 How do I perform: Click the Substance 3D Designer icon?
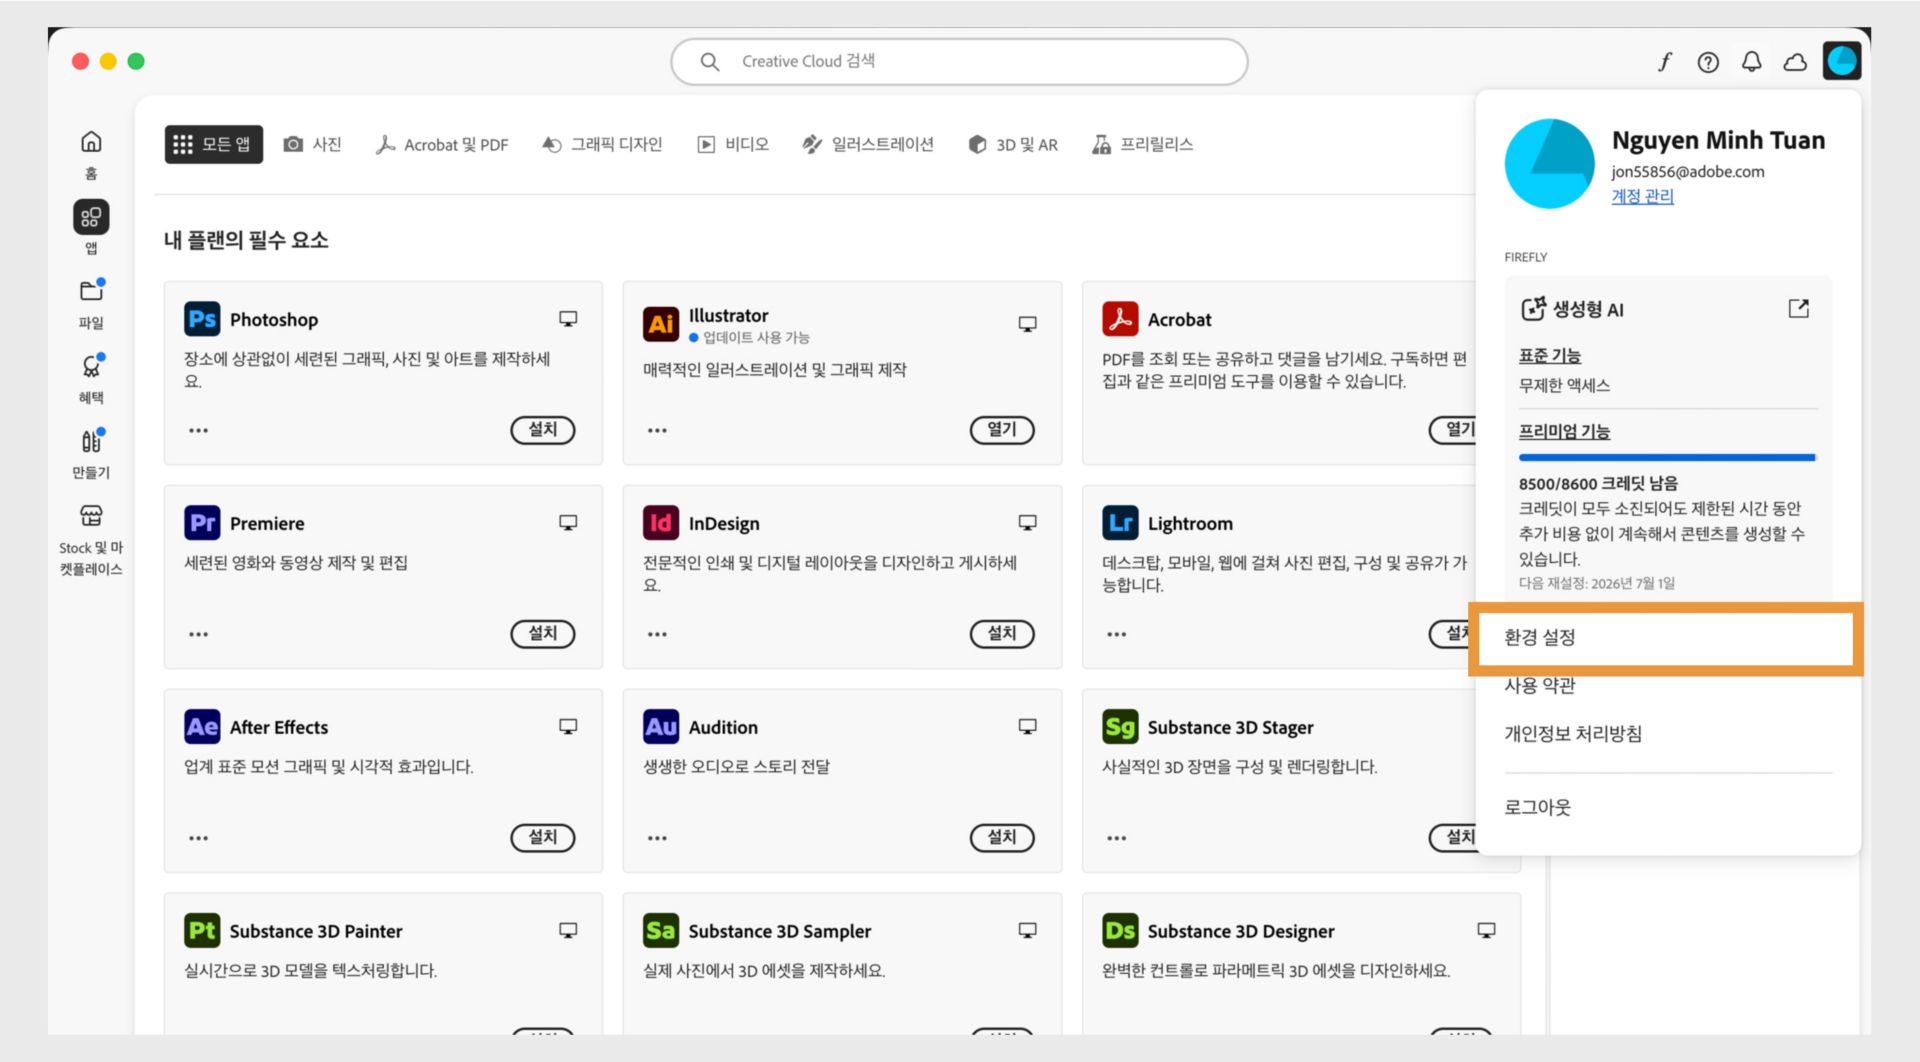(x=1120, y=931)
